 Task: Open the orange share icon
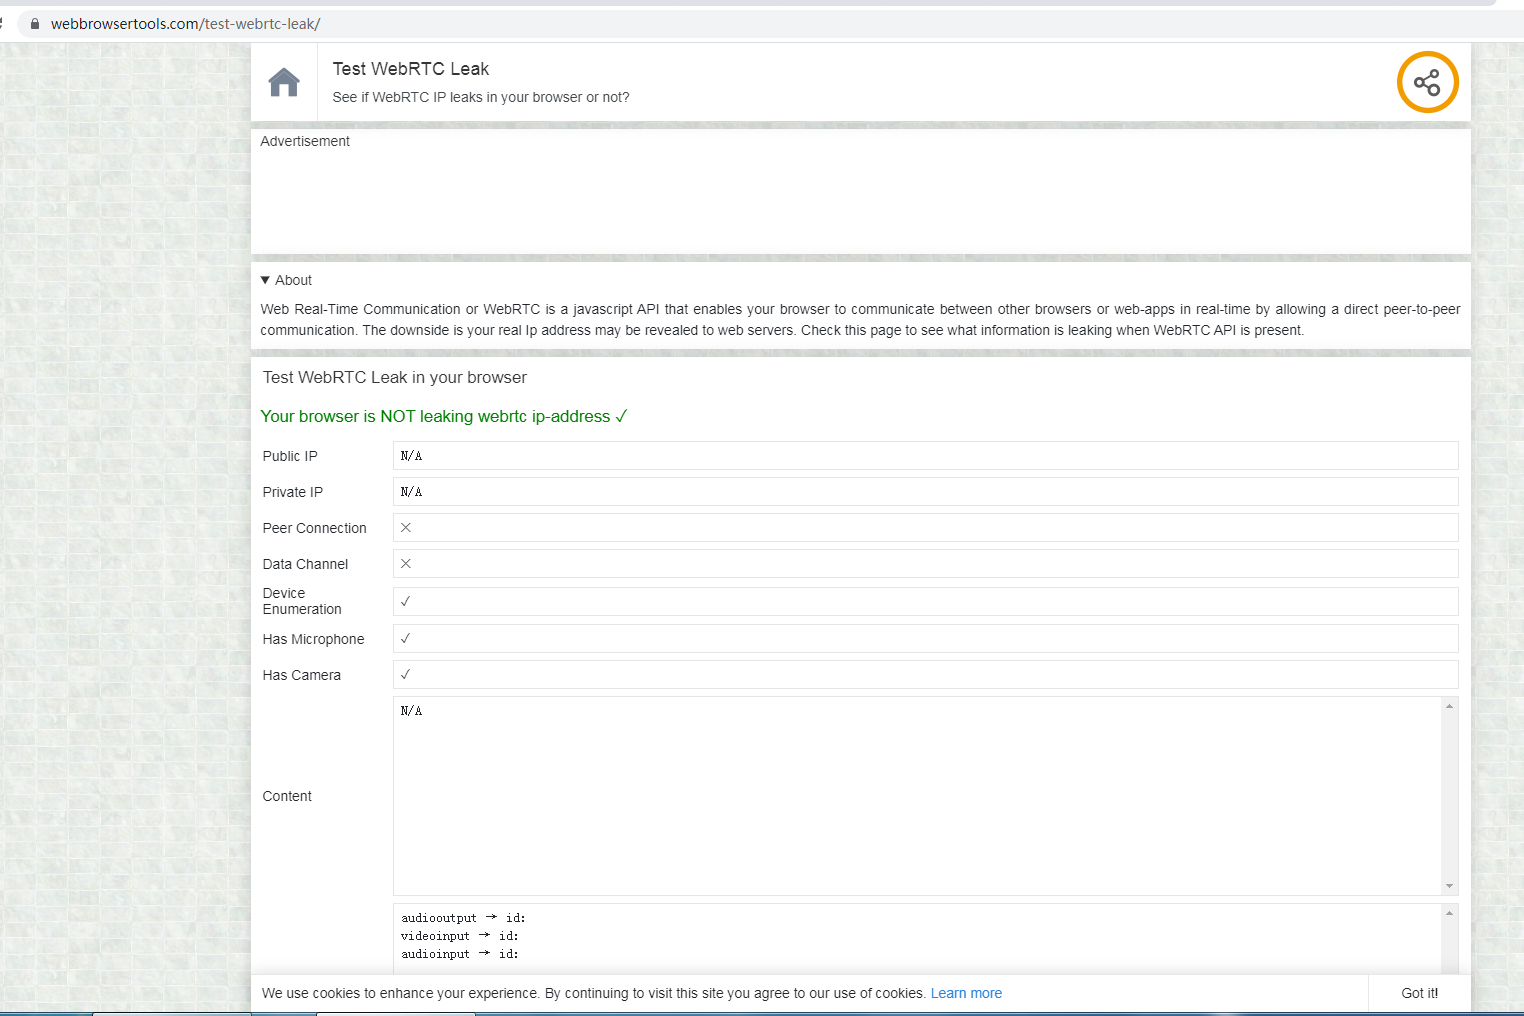[1427, 82]
